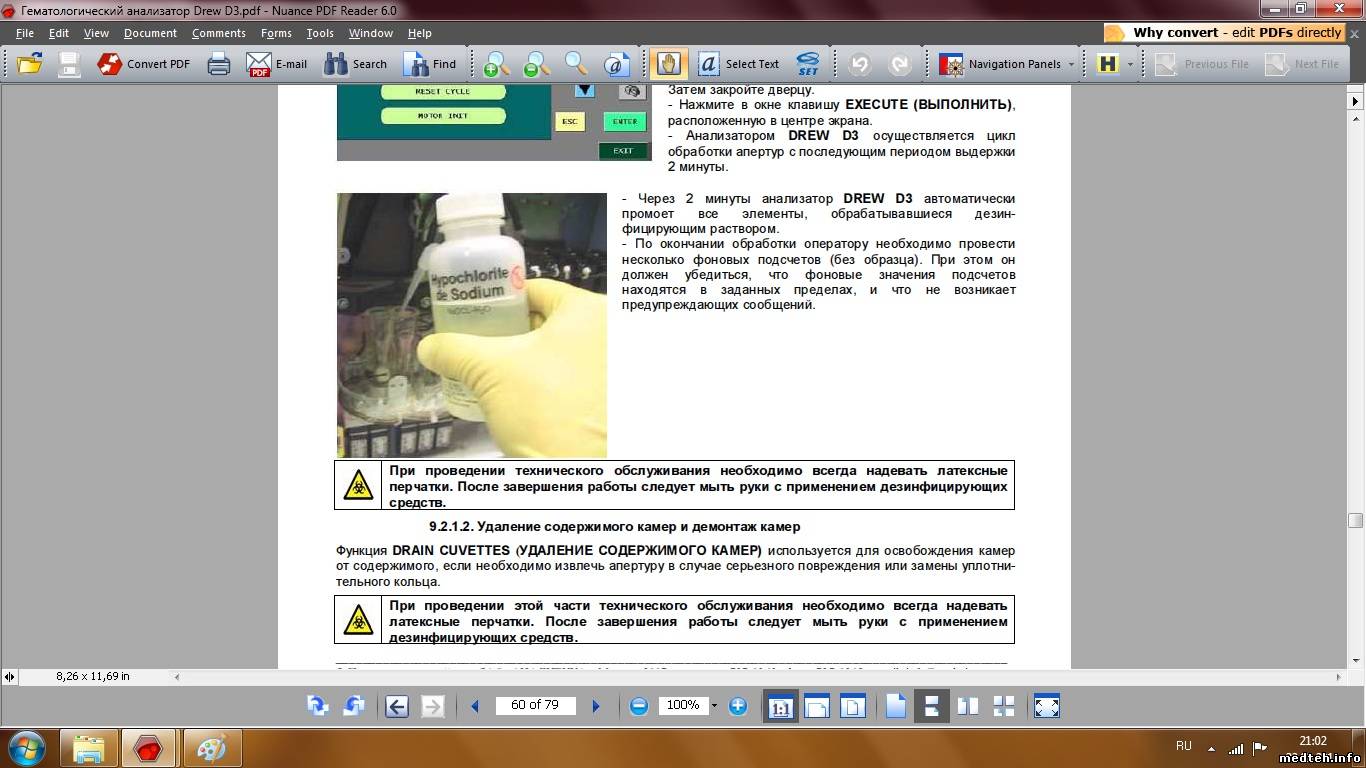Click the zoom in magnifier with plus
The height and width of the screenshot is (768, 1366).
point(495,64)
